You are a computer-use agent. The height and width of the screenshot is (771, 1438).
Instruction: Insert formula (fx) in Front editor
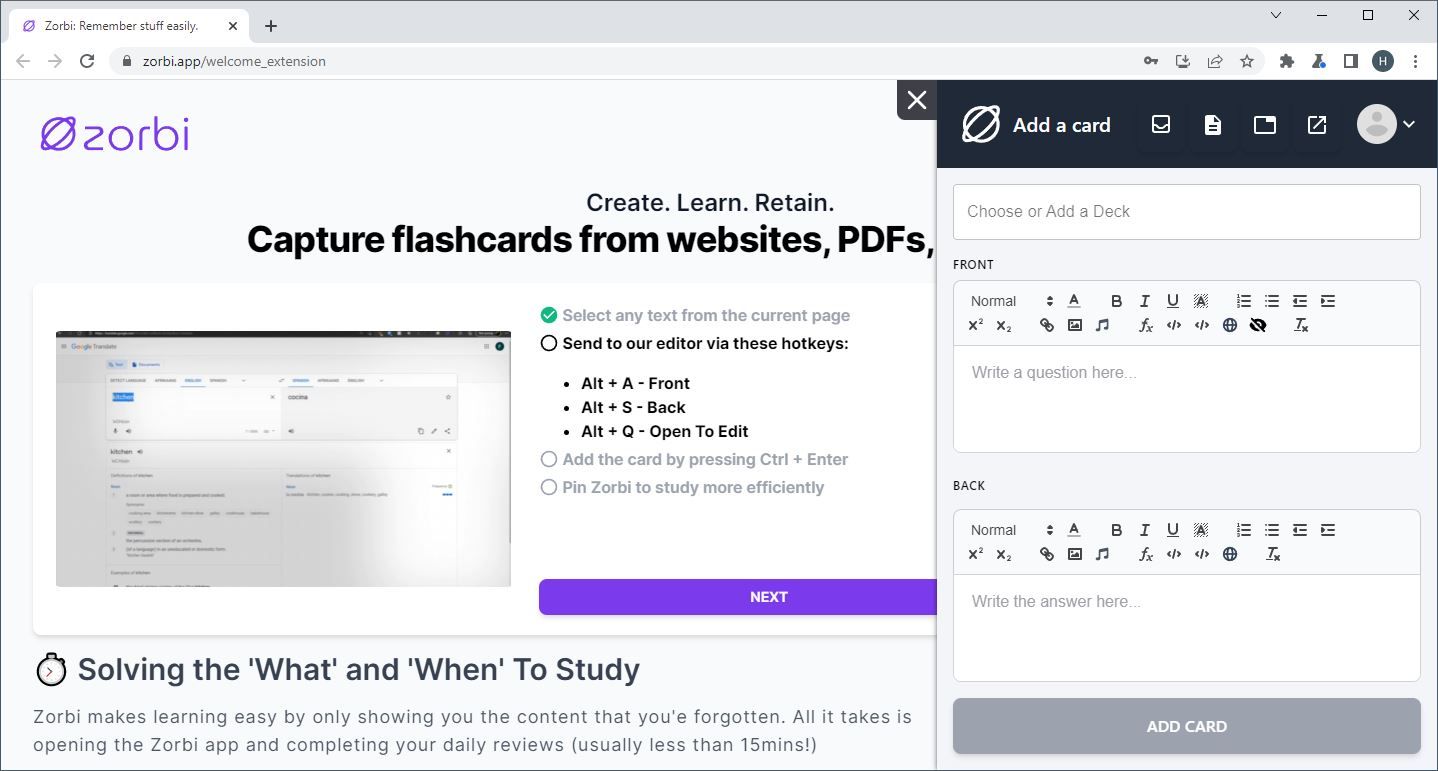click(1146, 325)
